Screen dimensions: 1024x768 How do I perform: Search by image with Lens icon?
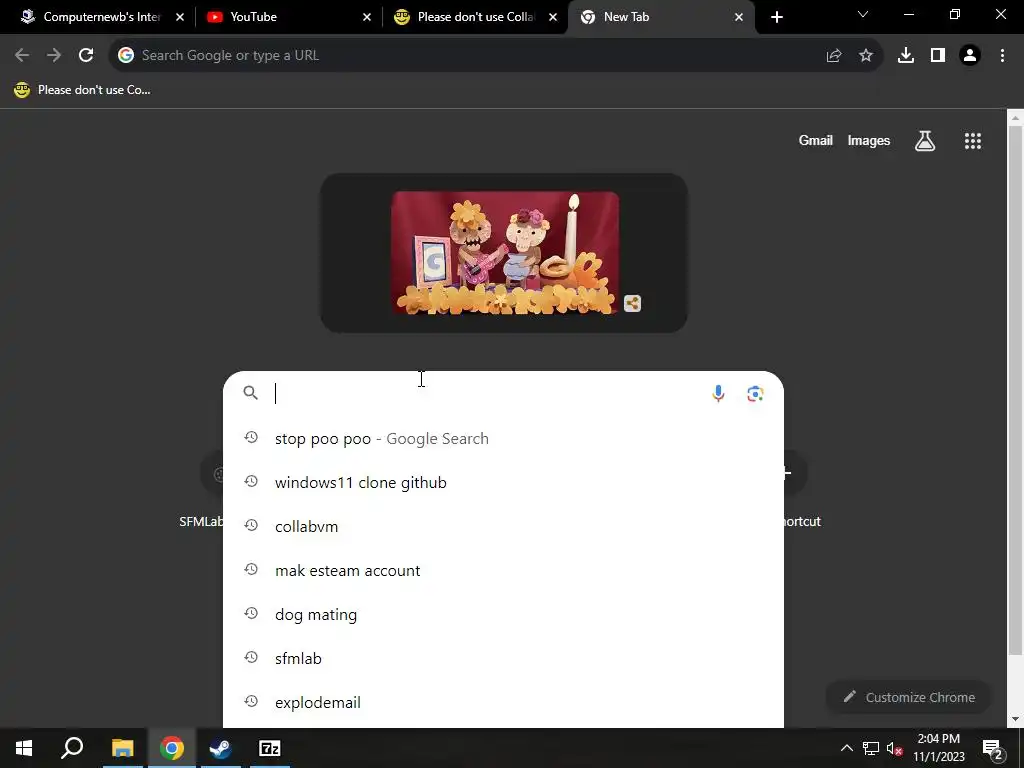(x=756, y=393)
